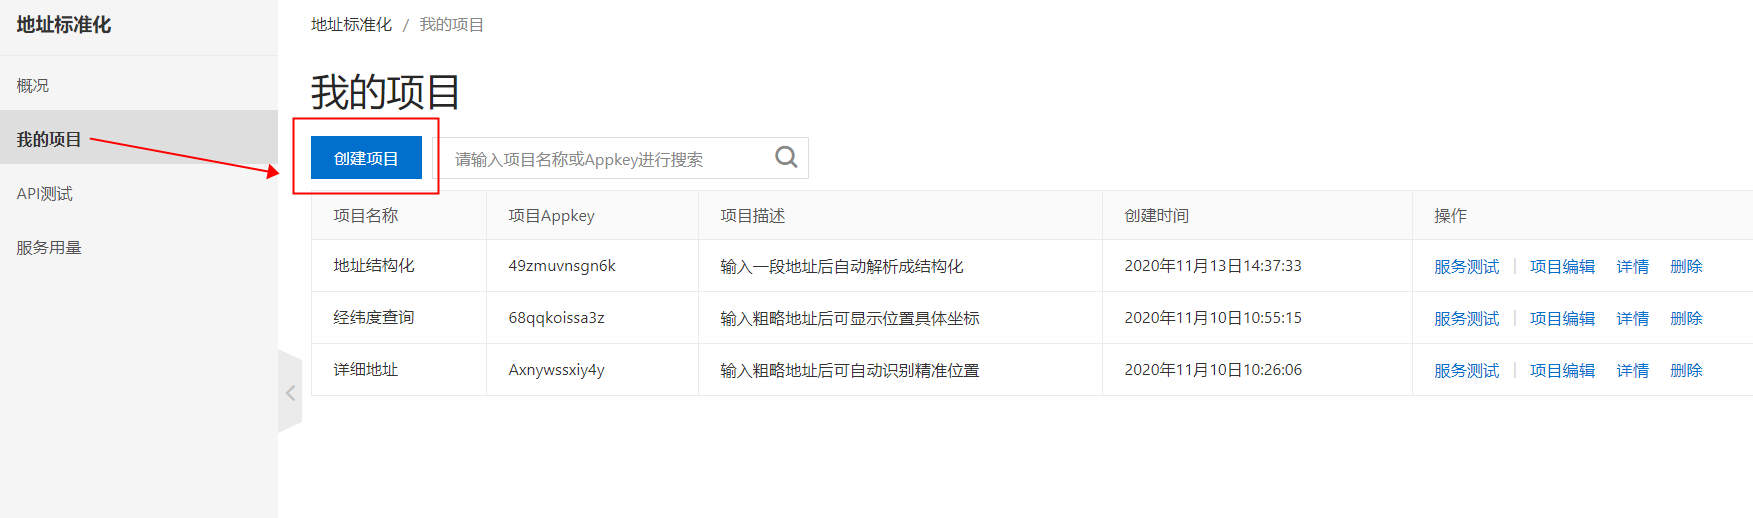Click the 地址标准化 sidebar title
The height and width of the screenshot is (518, 1753).
pos(64,25)
